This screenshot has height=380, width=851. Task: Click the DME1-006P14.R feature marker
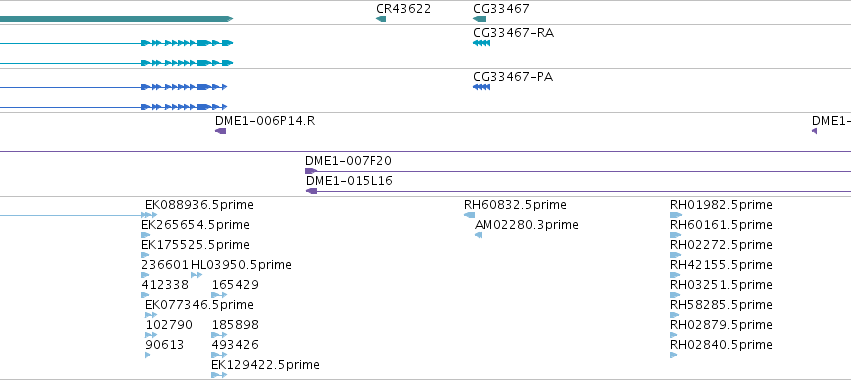[220, 131]
